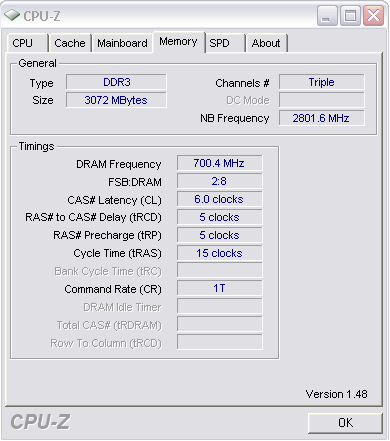
Task: Click the 3072 MBytes size field
Action: coord(116,100)
